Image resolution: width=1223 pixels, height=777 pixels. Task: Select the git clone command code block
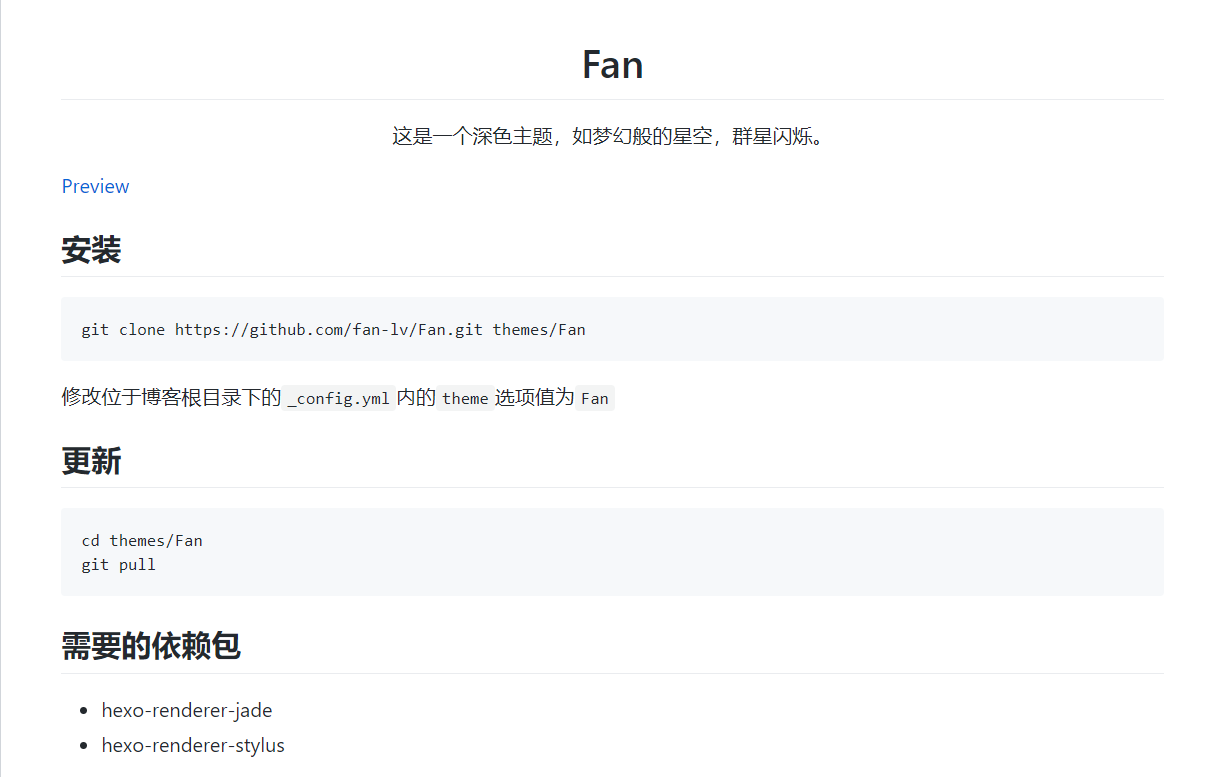(x=334, y=329)
